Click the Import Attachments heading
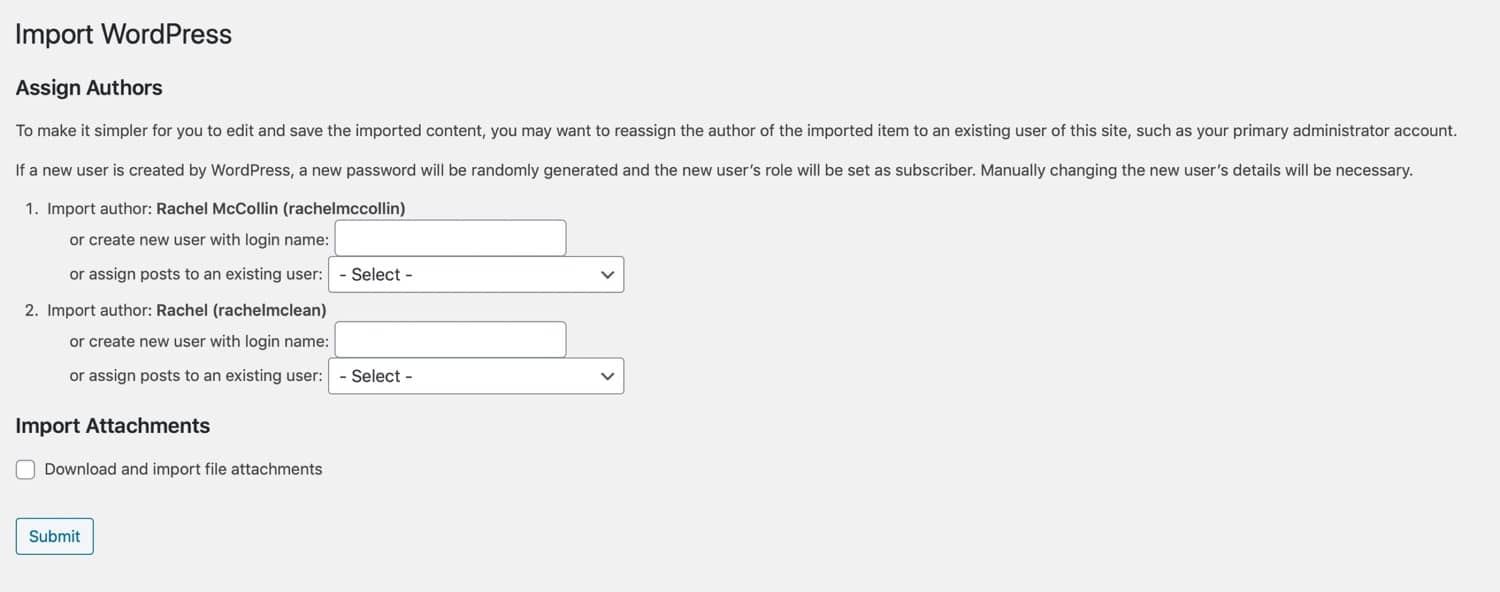The height and width of the screenshot is (592, 1500). 112,426
